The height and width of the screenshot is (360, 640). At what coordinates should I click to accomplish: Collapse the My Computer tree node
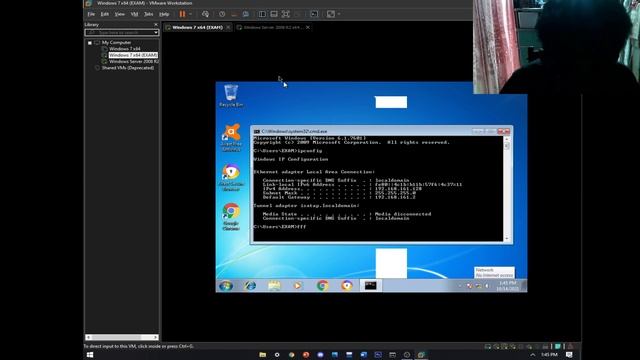pyautogui.click(x=90, y=42)
